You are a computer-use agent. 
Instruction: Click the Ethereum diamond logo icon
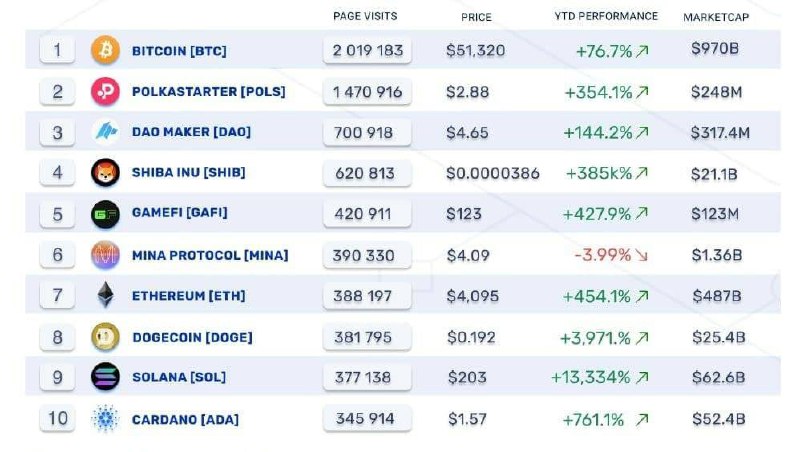point(105,296)
